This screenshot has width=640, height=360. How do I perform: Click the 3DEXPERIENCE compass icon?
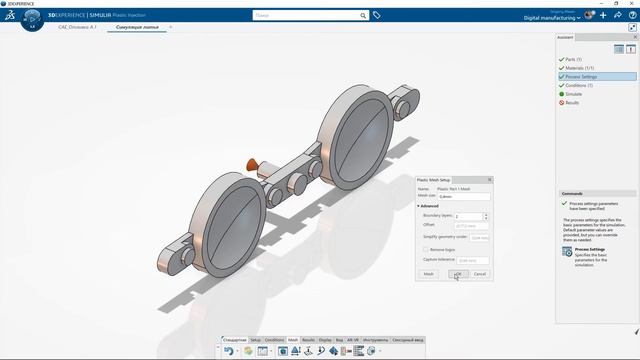32,19
